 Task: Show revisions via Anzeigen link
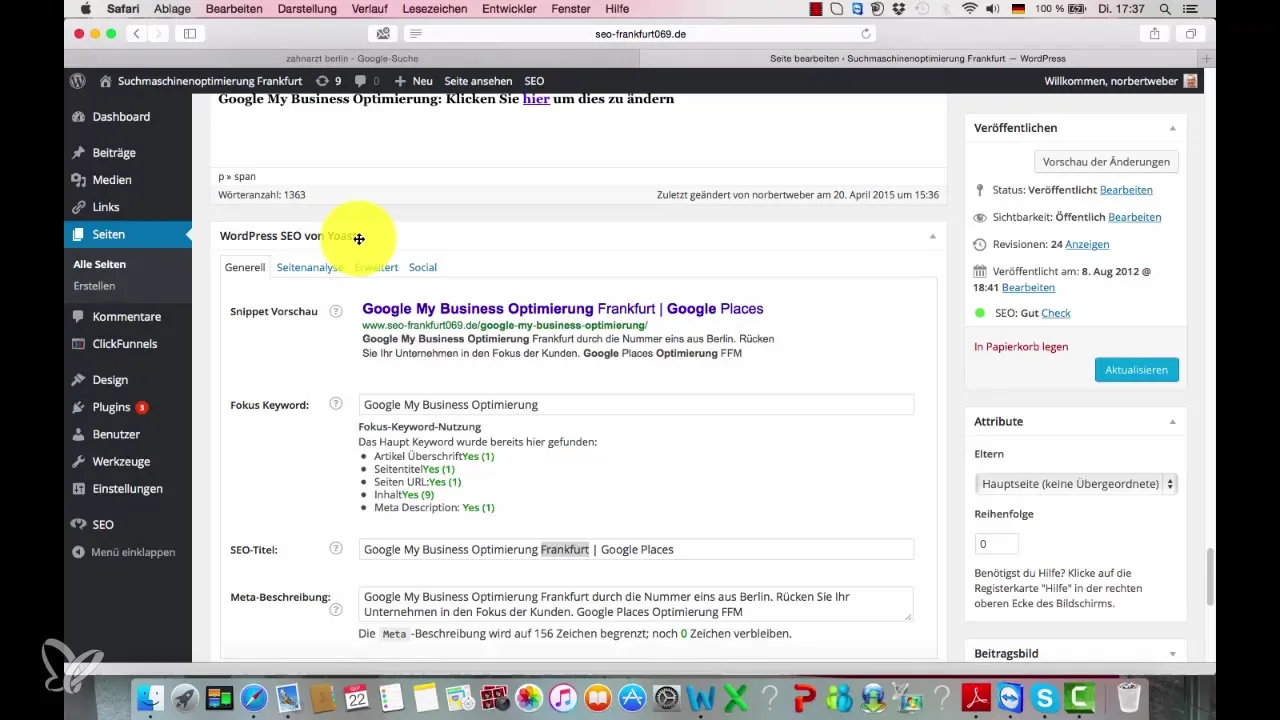pos(1087,244)
